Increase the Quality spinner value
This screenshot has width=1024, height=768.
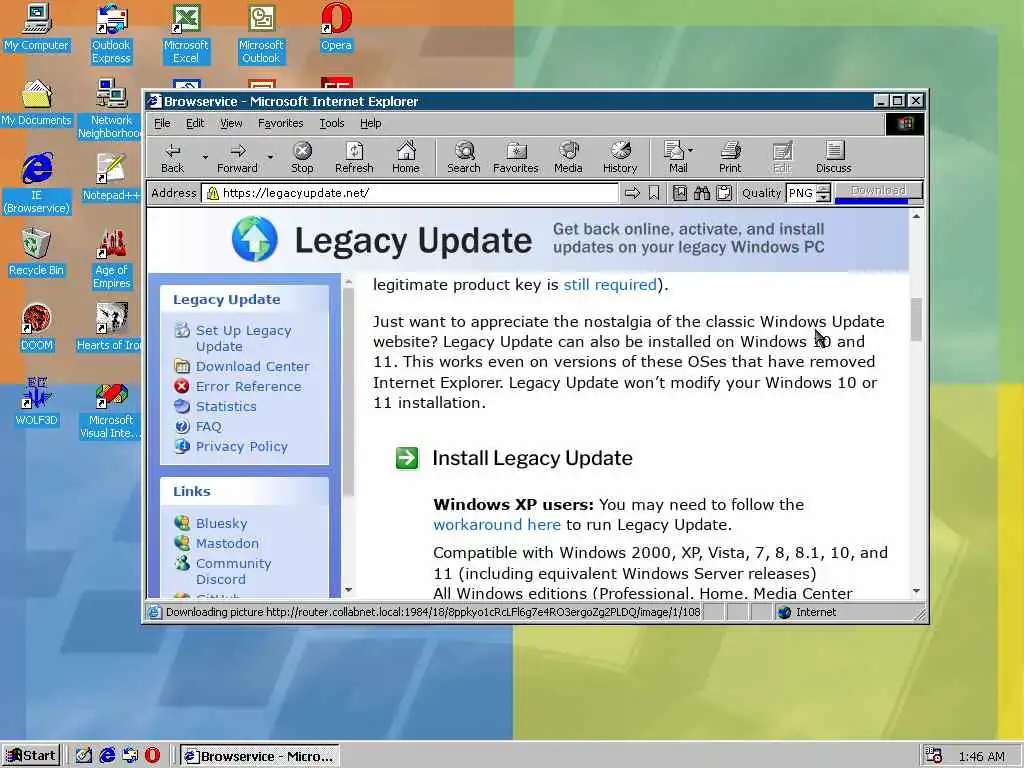coord(824,189)
